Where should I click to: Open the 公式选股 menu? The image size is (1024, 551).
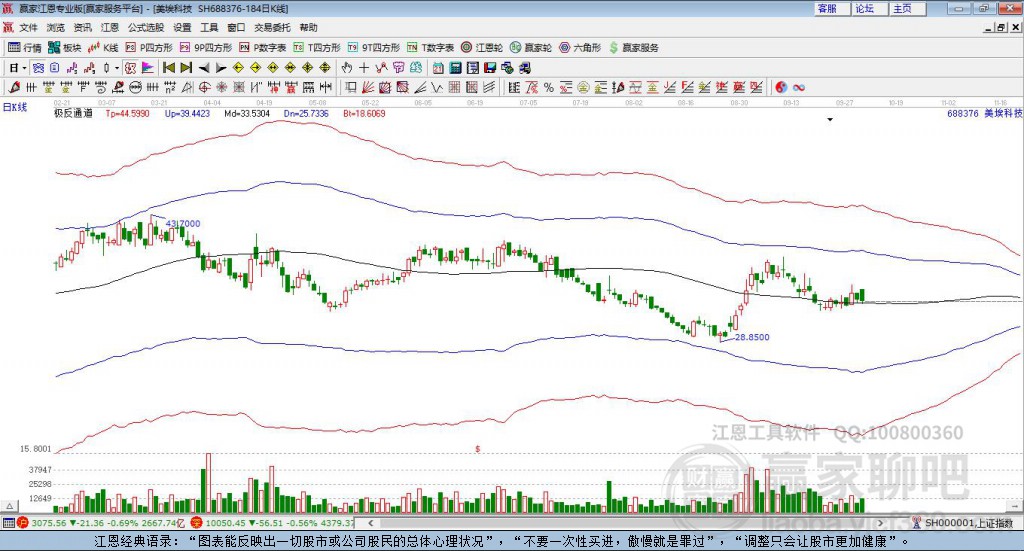[146, 27]
